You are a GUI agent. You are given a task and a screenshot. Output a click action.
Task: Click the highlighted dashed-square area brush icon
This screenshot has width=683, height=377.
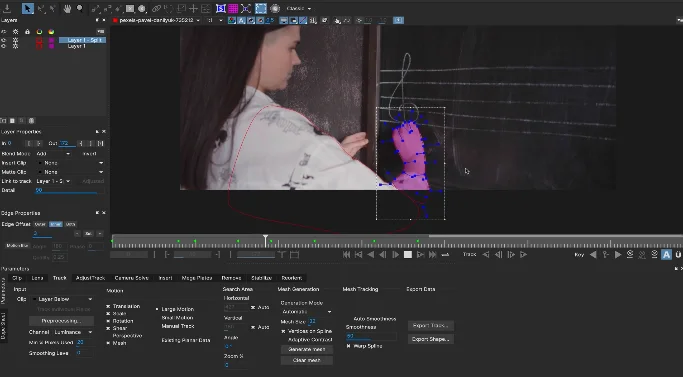(261, 8)
